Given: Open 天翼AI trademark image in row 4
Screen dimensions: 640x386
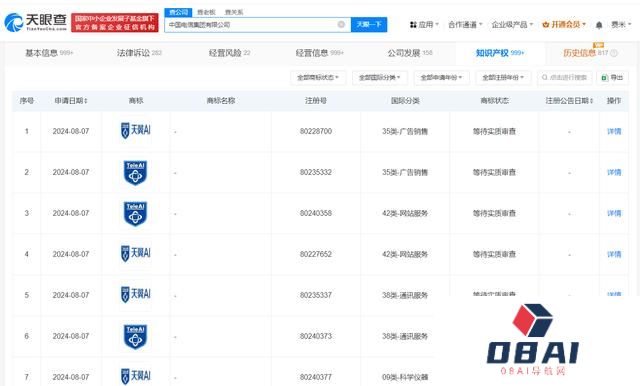Looking at the screenshot, I should (136, 253).
